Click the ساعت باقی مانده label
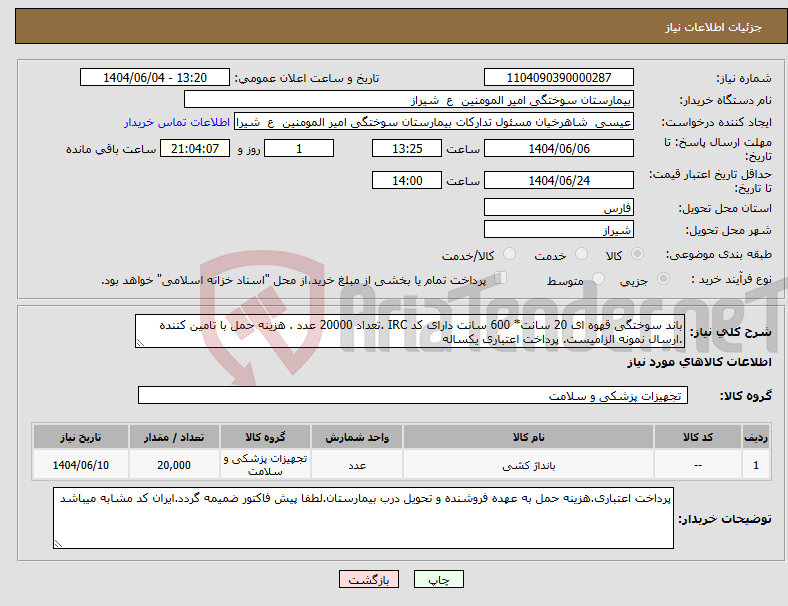This screenshot has width=788, height=606. click(x=111, y=150)
